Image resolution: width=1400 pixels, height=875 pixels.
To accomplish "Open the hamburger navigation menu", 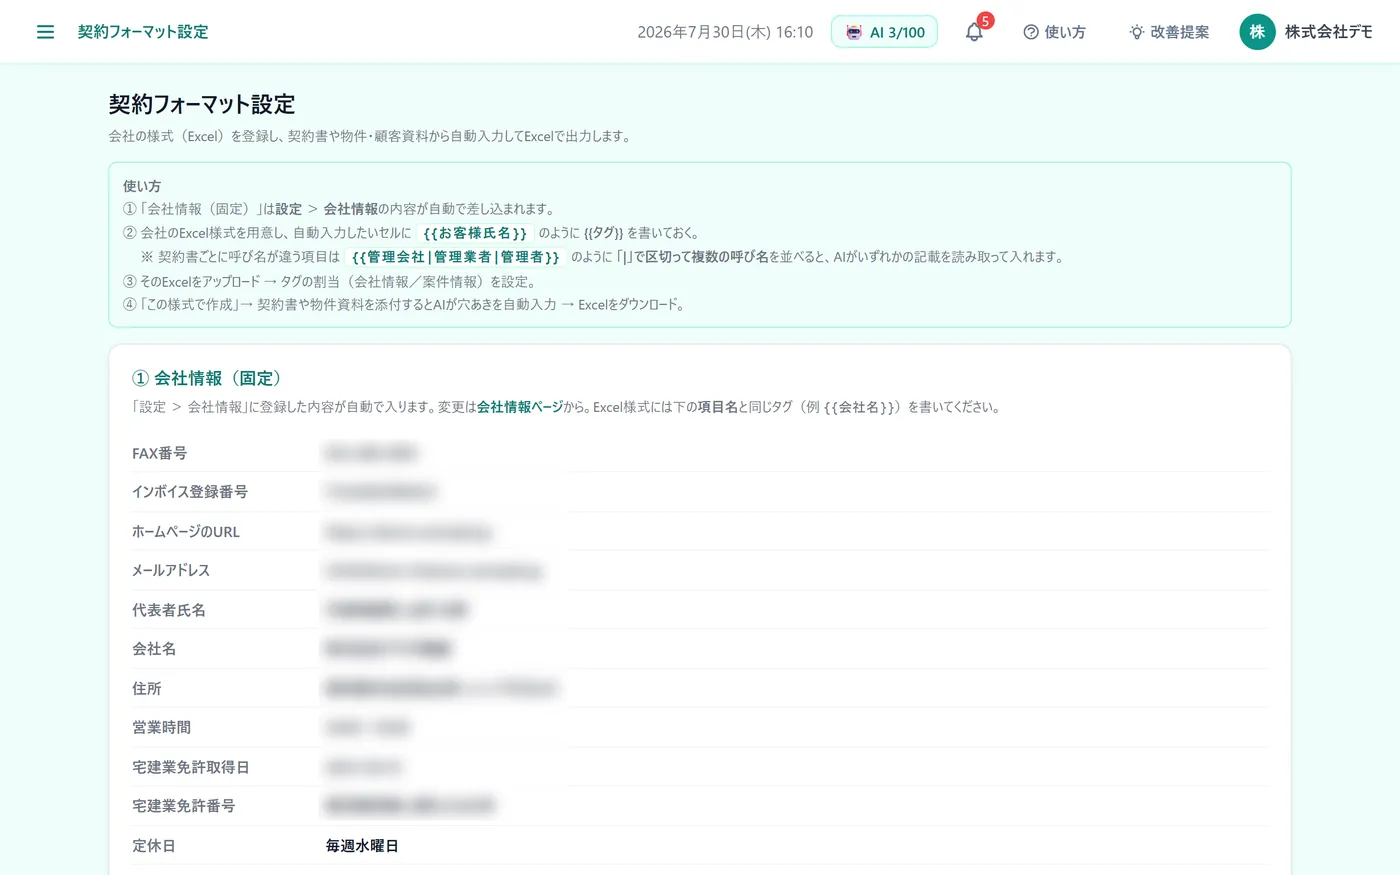I will [x=45, y=32].
